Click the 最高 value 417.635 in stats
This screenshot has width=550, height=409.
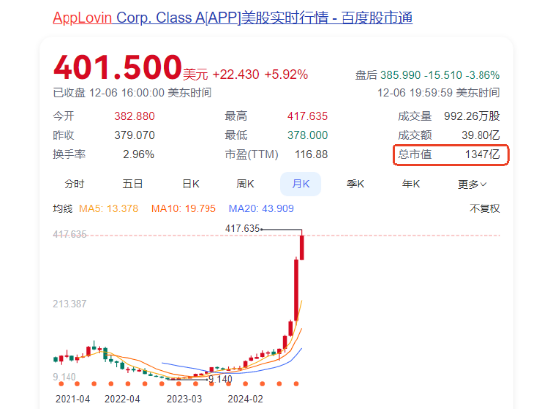307,116
